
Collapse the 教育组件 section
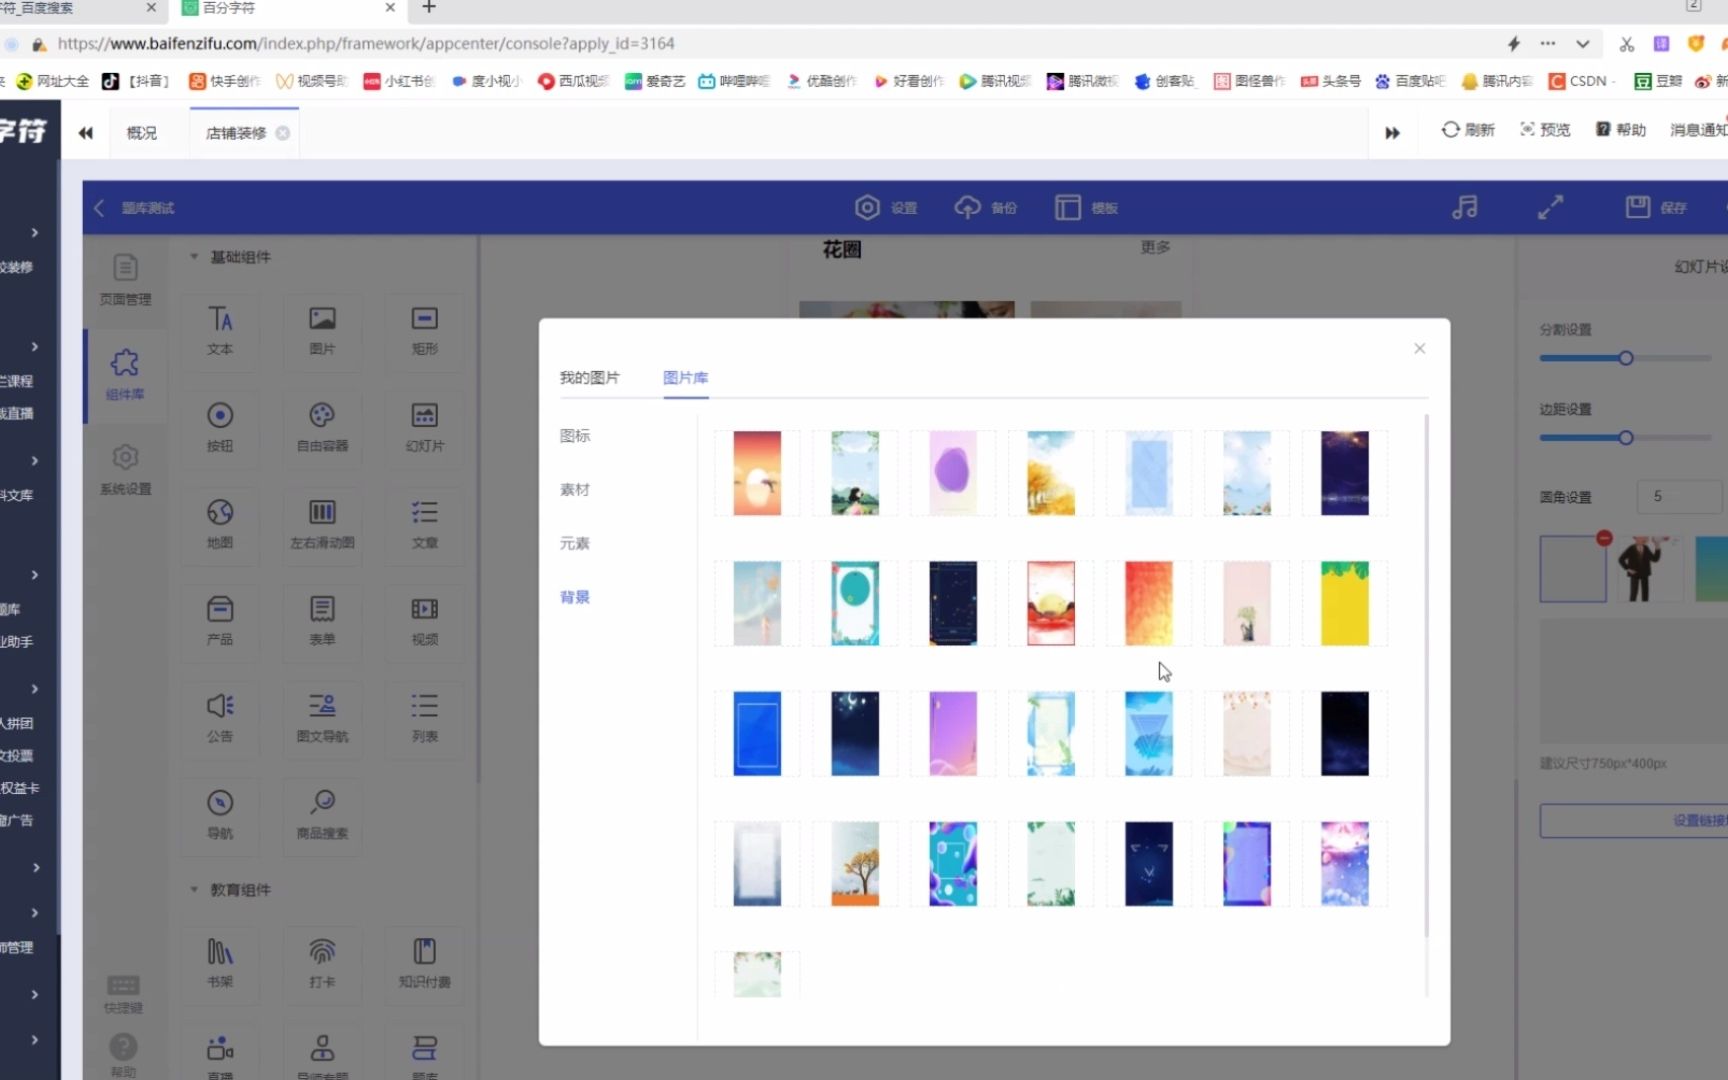click(194, 889)
